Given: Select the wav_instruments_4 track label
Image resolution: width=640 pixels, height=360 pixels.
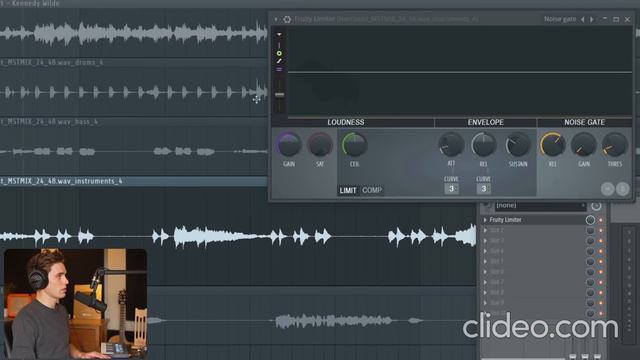Looking at the screenshot, I should click(x=61, y=181).
